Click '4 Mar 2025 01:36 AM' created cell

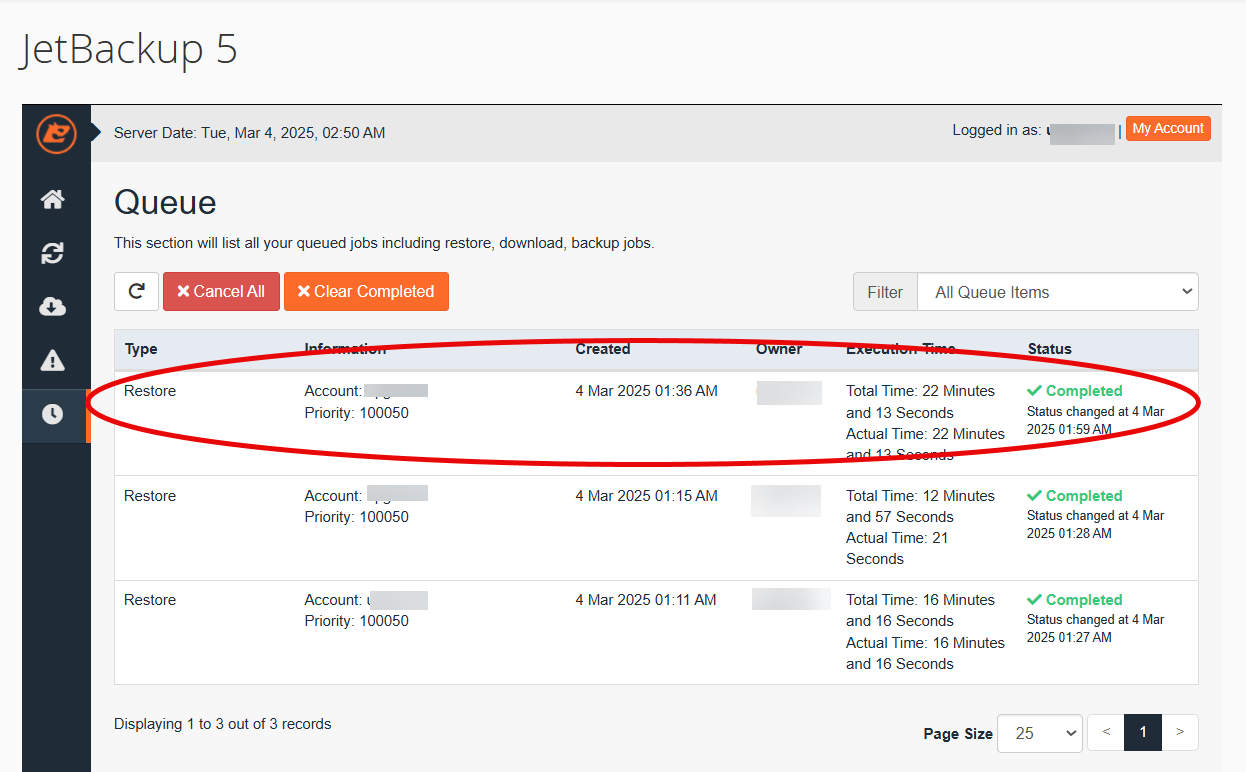647,391
